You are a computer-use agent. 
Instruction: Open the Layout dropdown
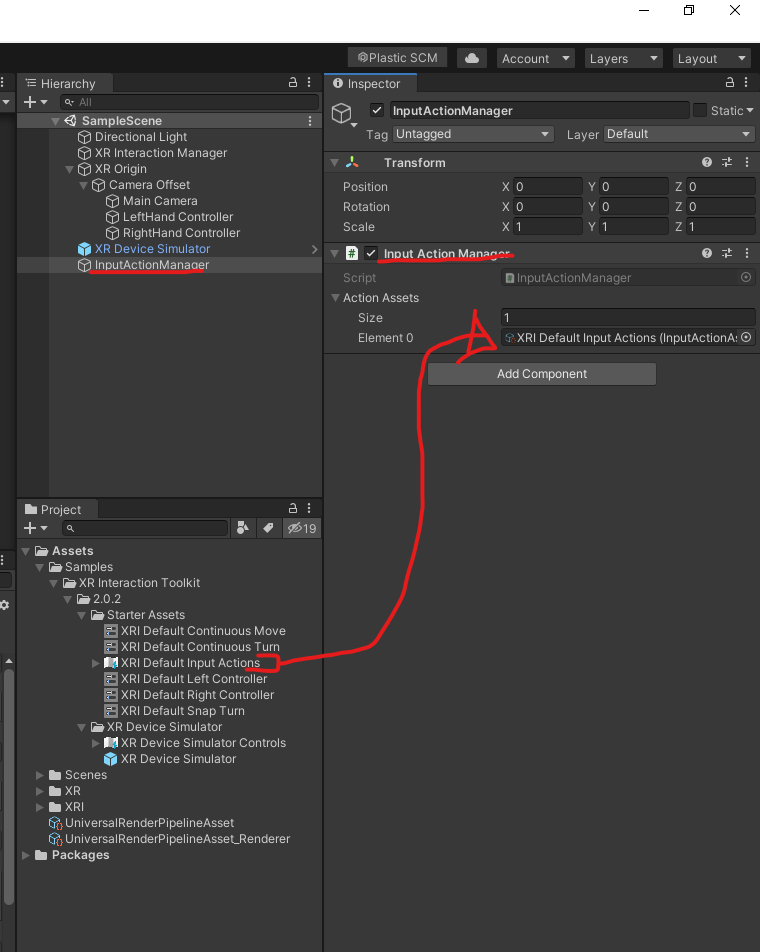coord(712,58)
